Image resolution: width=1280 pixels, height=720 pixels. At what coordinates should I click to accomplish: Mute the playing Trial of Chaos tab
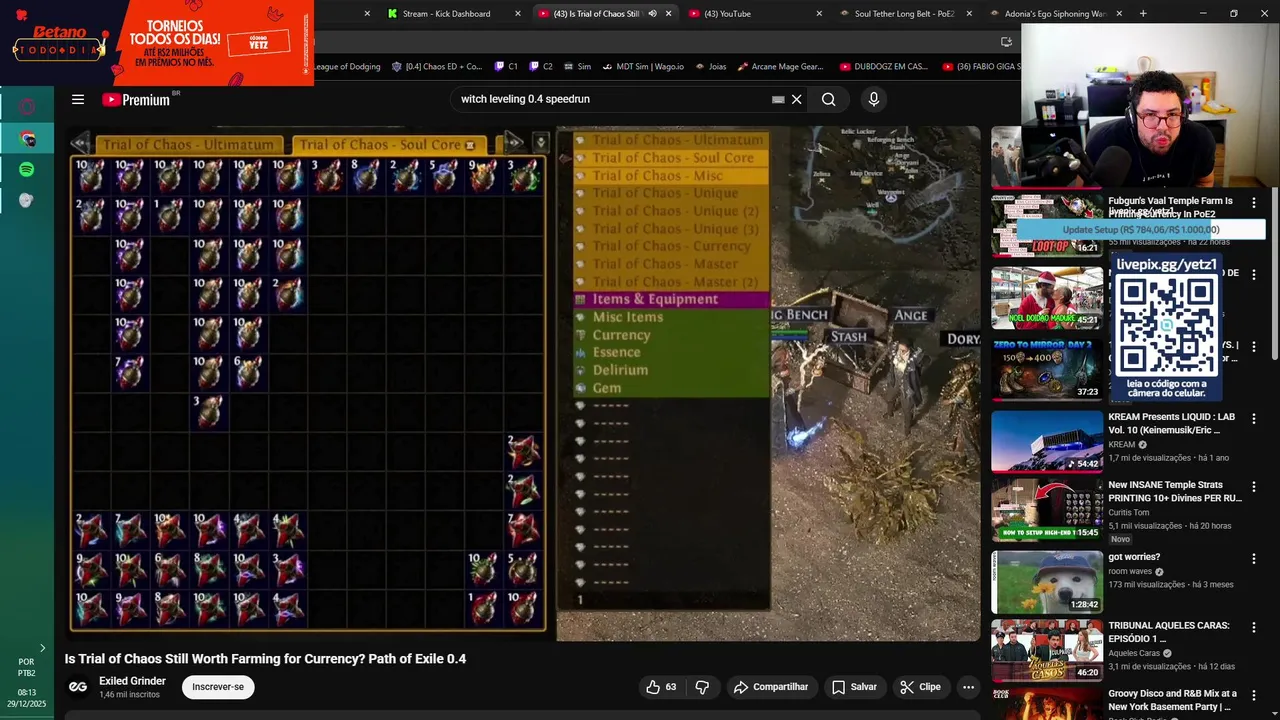[x=652, y=14]
